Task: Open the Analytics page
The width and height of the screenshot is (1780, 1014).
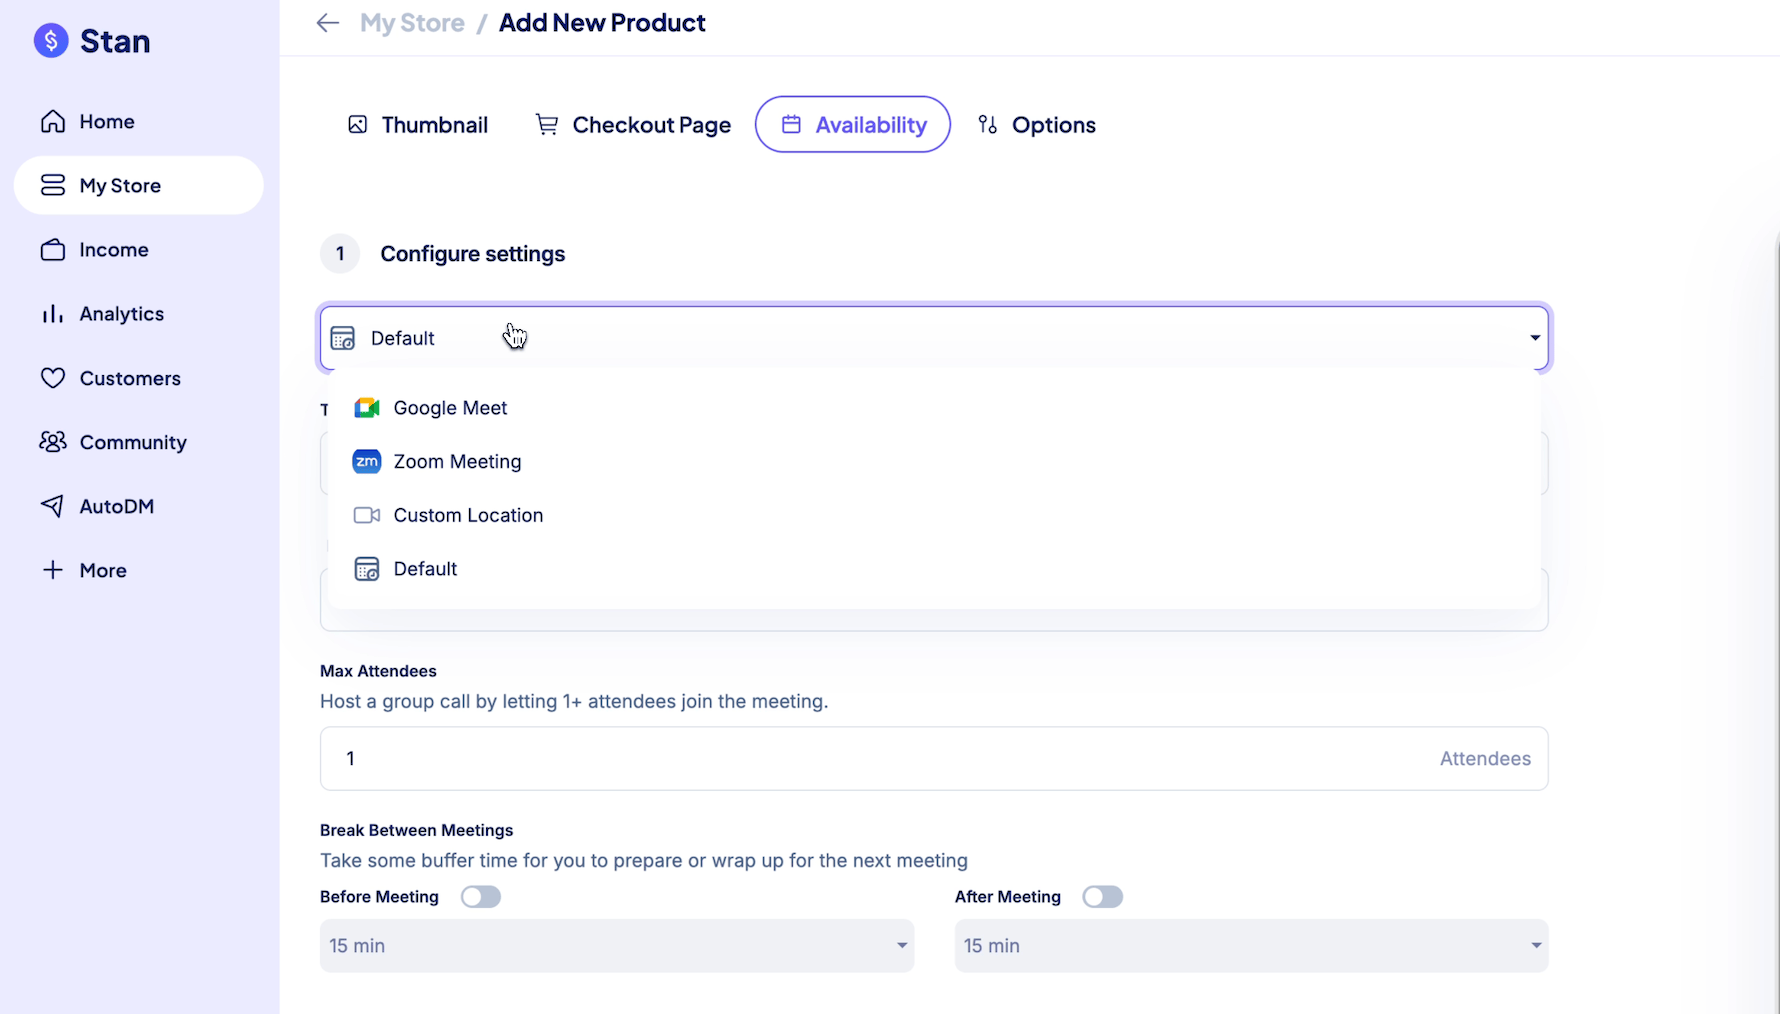Action: [x=121, y=314]
